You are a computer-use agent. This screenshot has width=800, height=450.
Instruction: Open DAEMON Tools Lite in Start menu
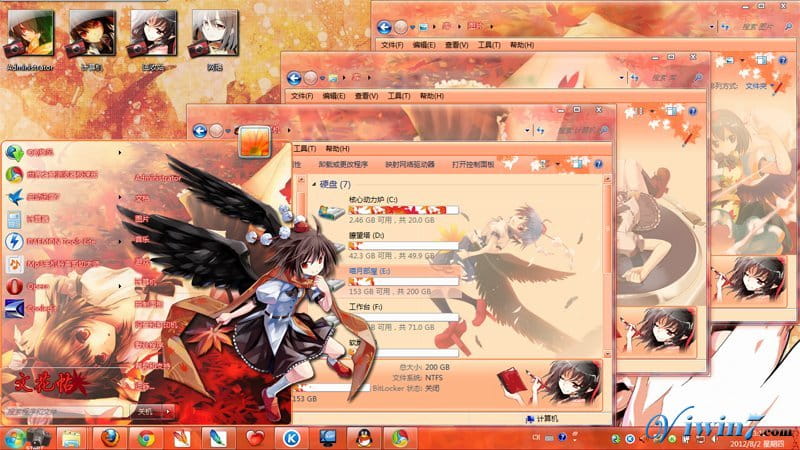point(55,241)
